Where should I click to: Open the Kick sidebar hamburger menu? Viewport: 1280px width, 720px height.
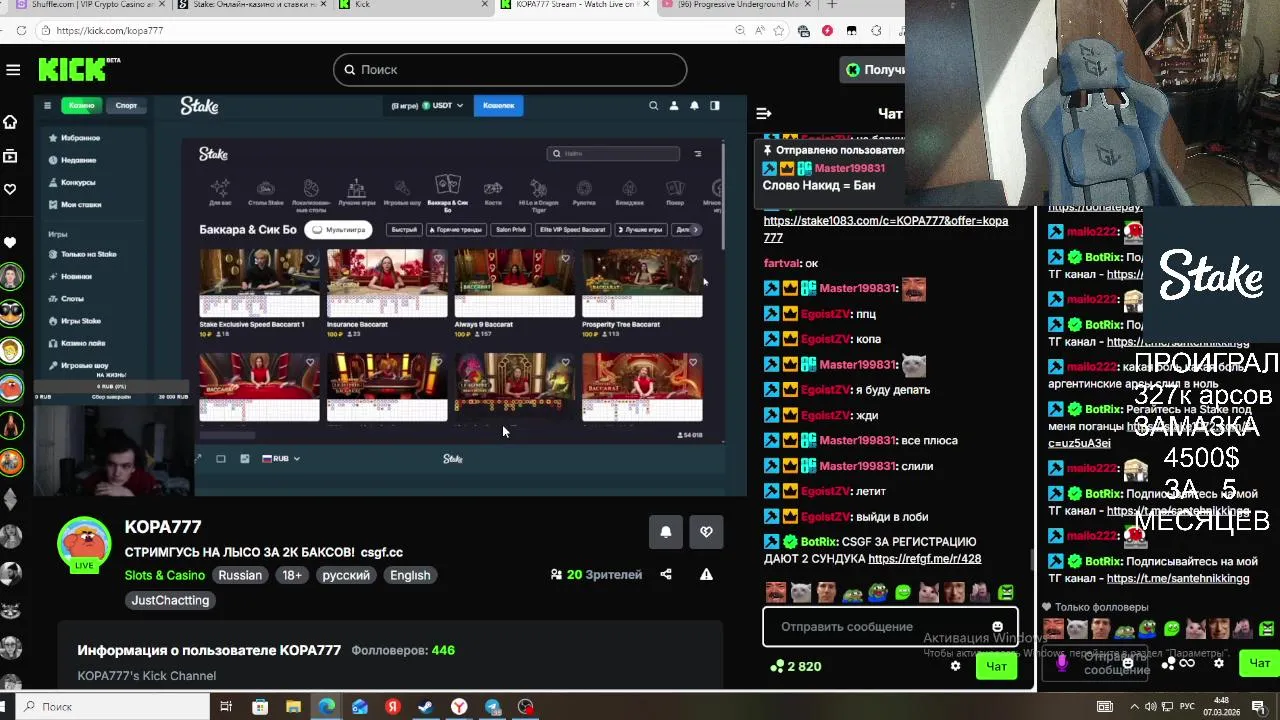(13, 70)
